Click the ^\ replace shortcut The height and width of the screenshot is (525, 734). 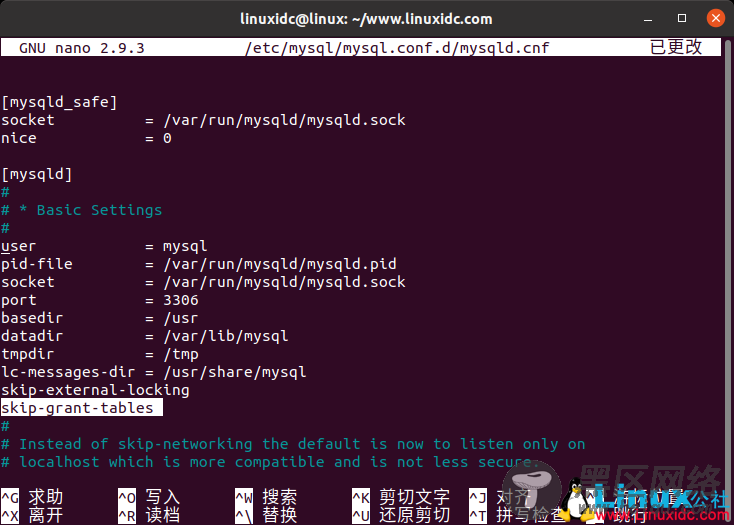tap(266, 515)
